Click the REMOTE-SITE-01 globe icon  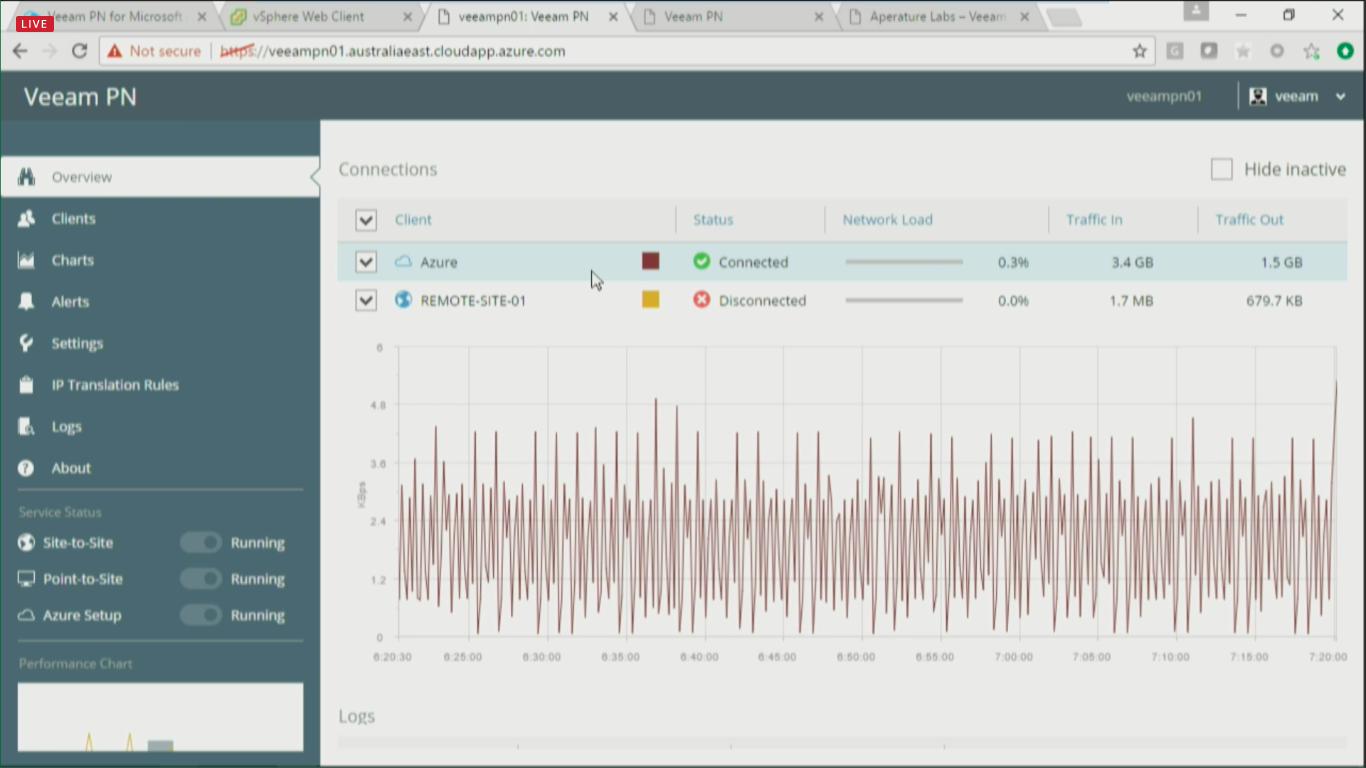tap(403, 300)
